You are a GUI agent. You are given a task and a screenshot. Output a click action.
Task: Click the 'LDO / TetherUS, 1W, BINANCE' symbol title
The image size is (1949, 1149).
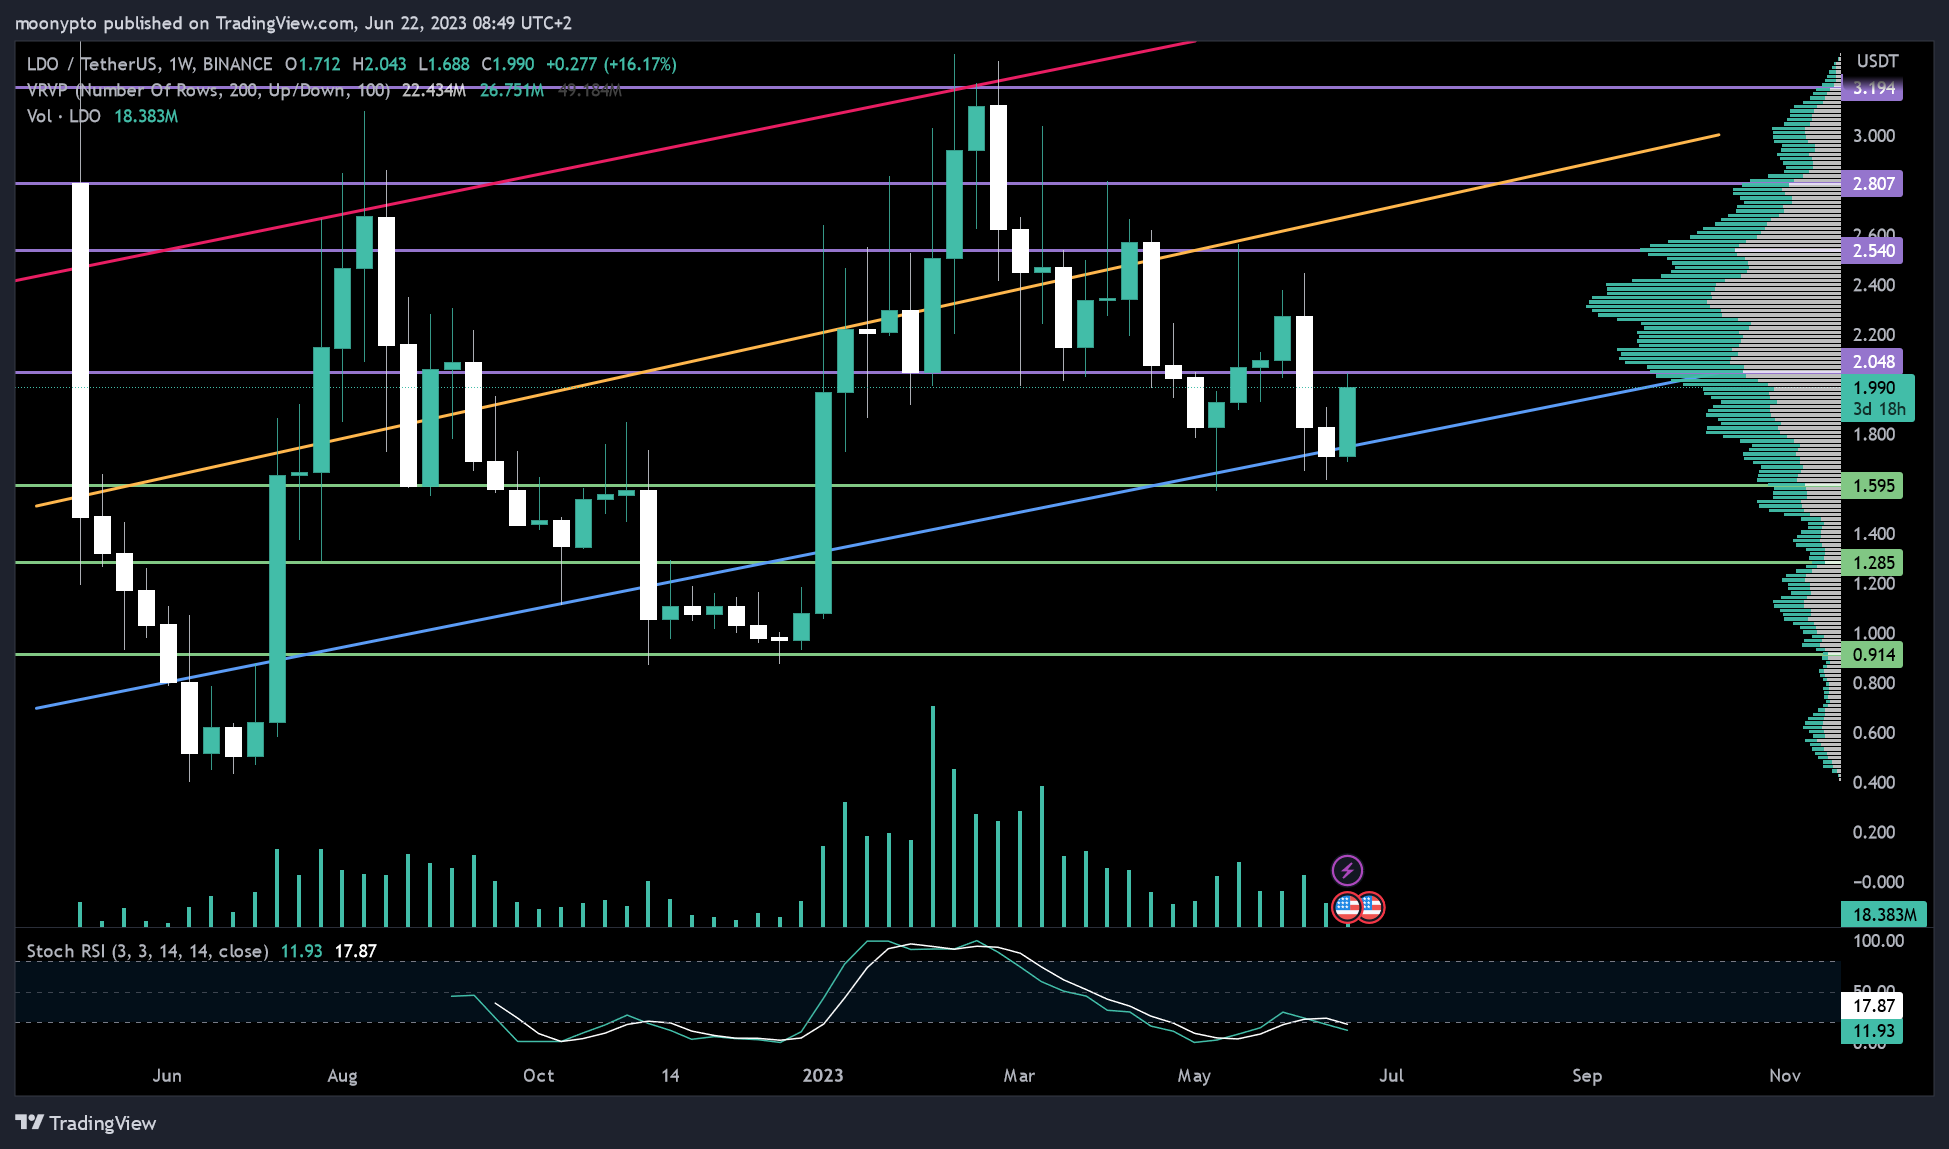point(149,64)
